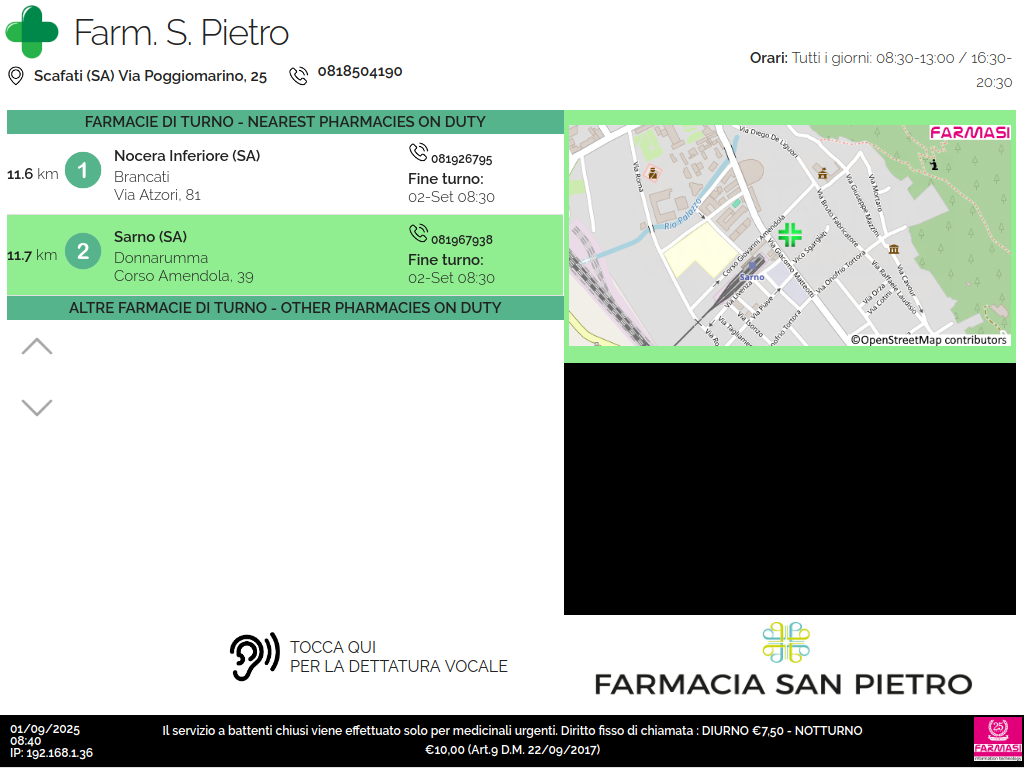1024x768 pixels.
Task: Click the phone icon for Brancati pharmacy
Action: click(x=418, y=153)
